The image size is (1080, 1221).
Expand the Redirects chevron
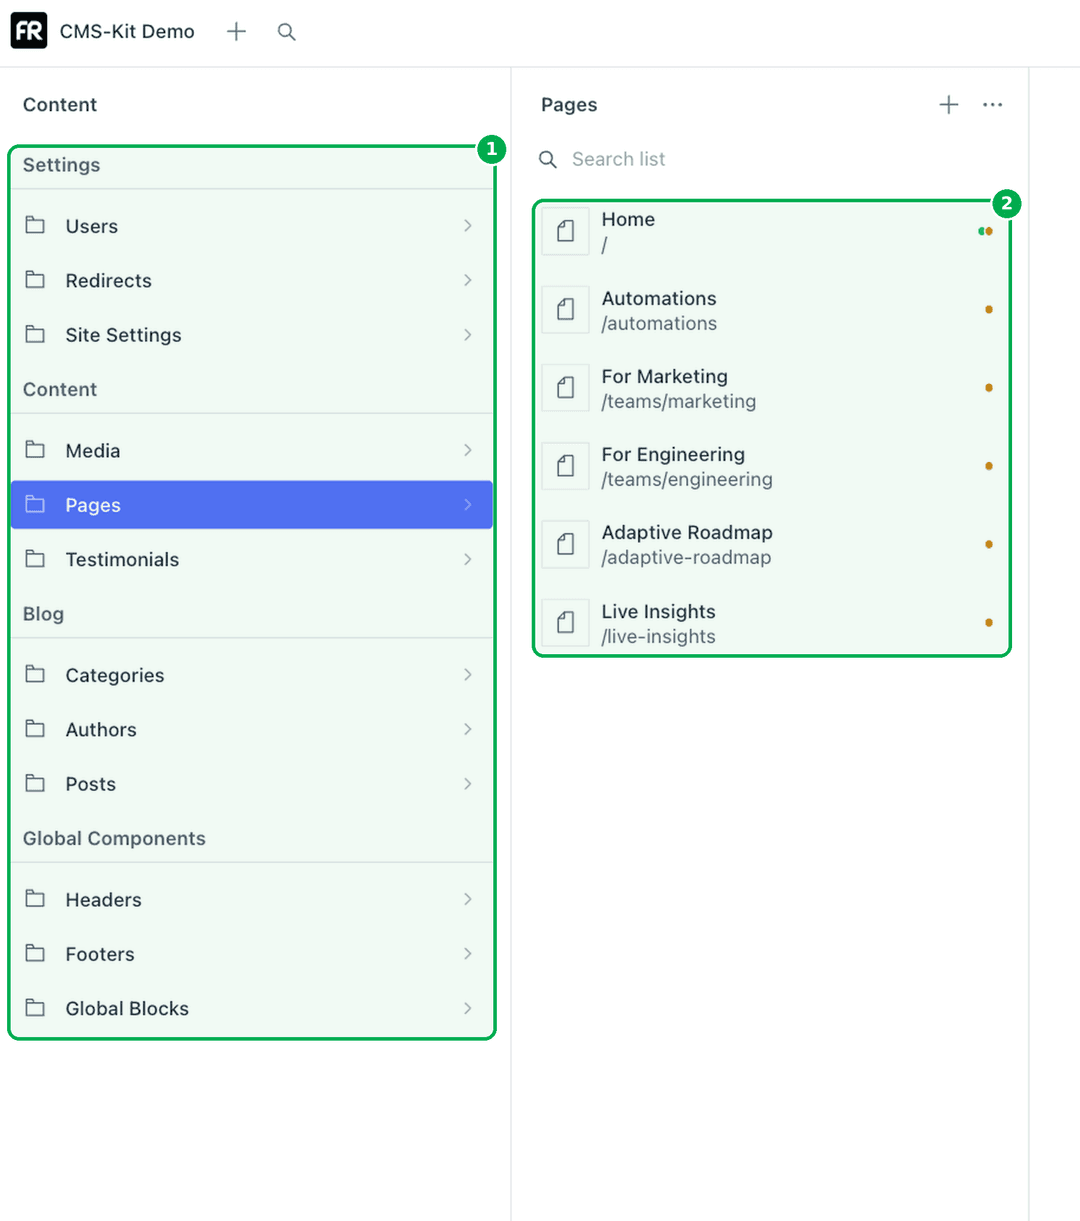coord(468,280)
